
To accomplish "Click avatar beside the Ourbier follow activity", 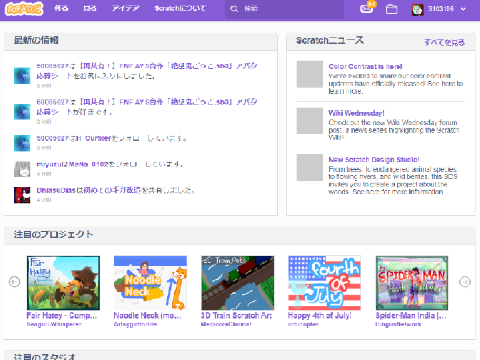I will pos(22,143).
